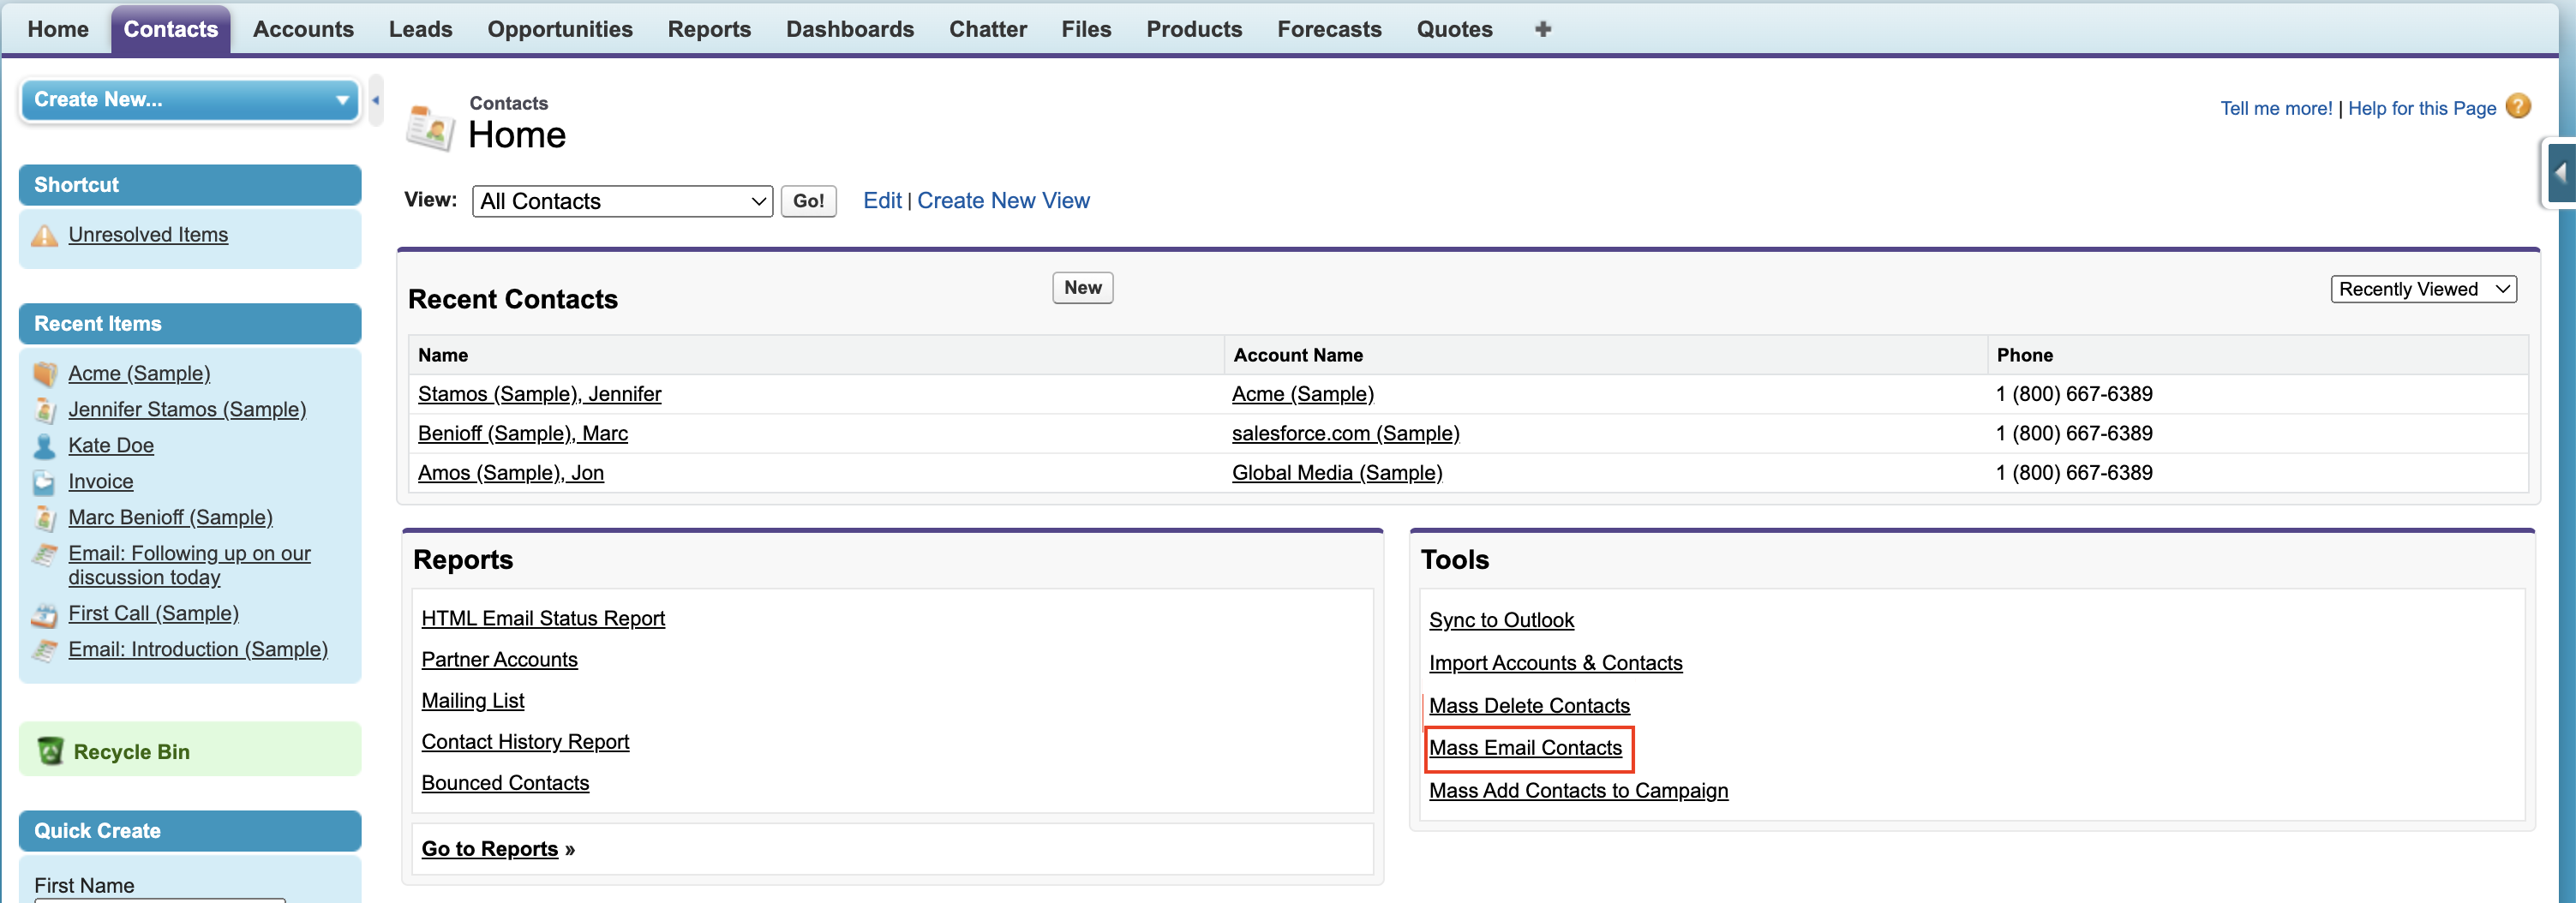
Task: Open the Leads tab
Action: [420, 29]
